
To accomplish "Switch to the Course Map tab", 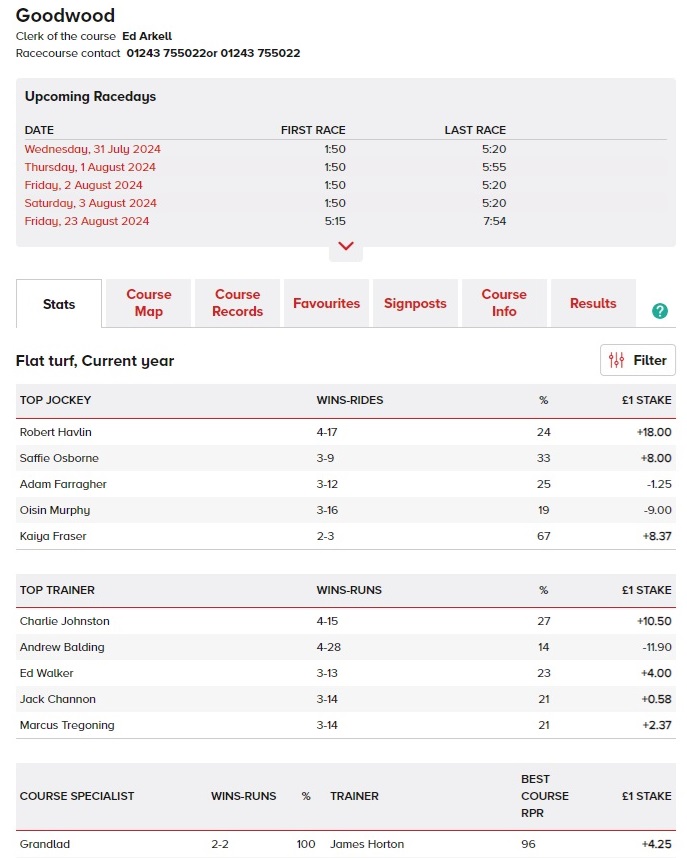I will [x=148, y=303].
